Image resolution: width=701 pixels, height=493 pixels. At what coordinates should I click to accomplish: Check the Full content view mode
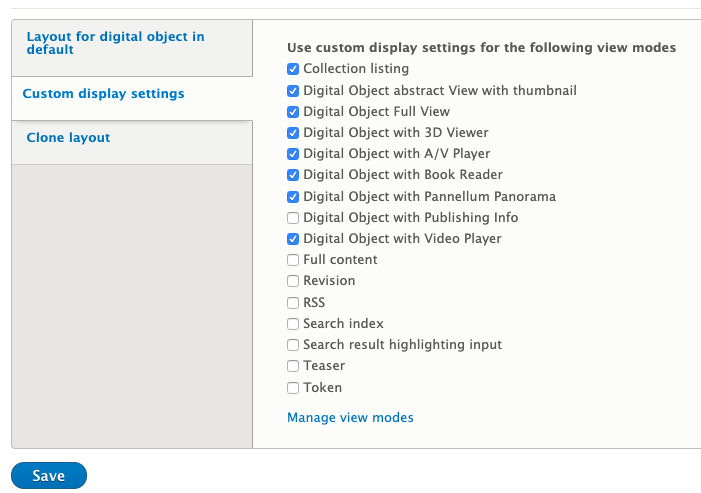[x=293, y=260]
